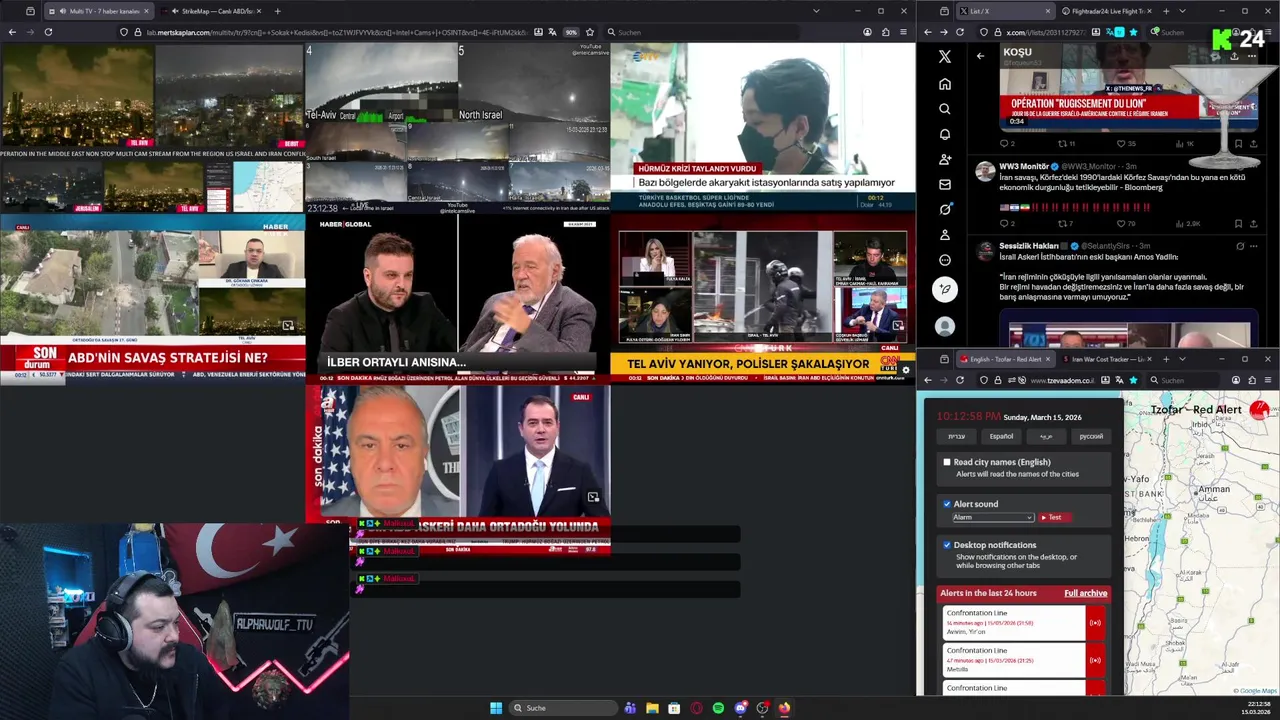Screen dimensions: 1280x720
Task: Toggle the Desktop notifications checkbox
Action: [947, 545]
